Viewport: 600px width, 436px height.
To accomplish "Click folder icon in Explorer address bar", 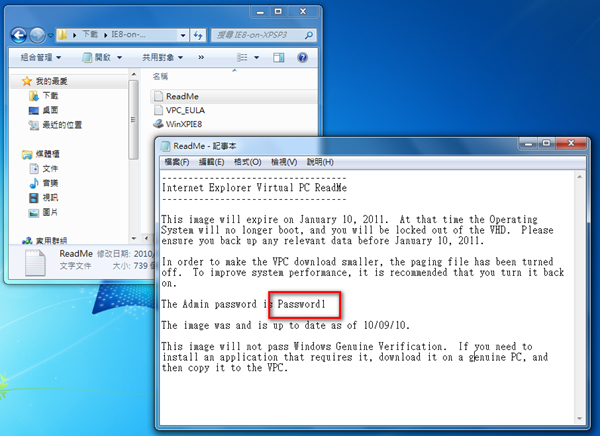I will [x=62, y=35].
